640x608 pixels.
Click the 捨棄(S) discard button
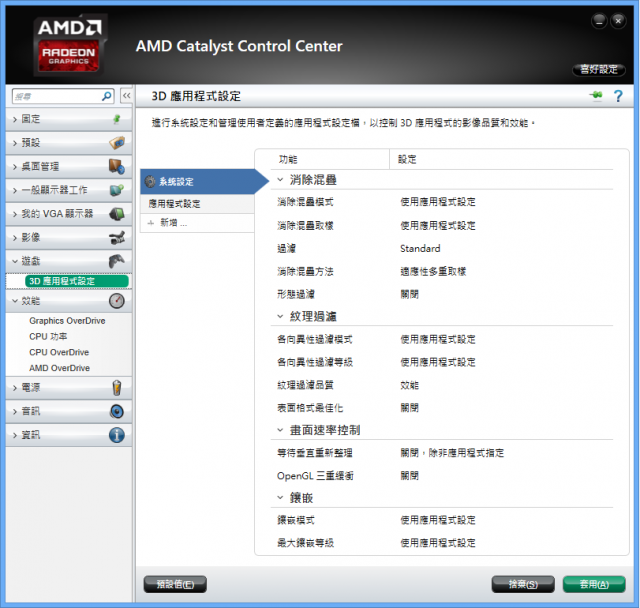[x=523, y=584]
